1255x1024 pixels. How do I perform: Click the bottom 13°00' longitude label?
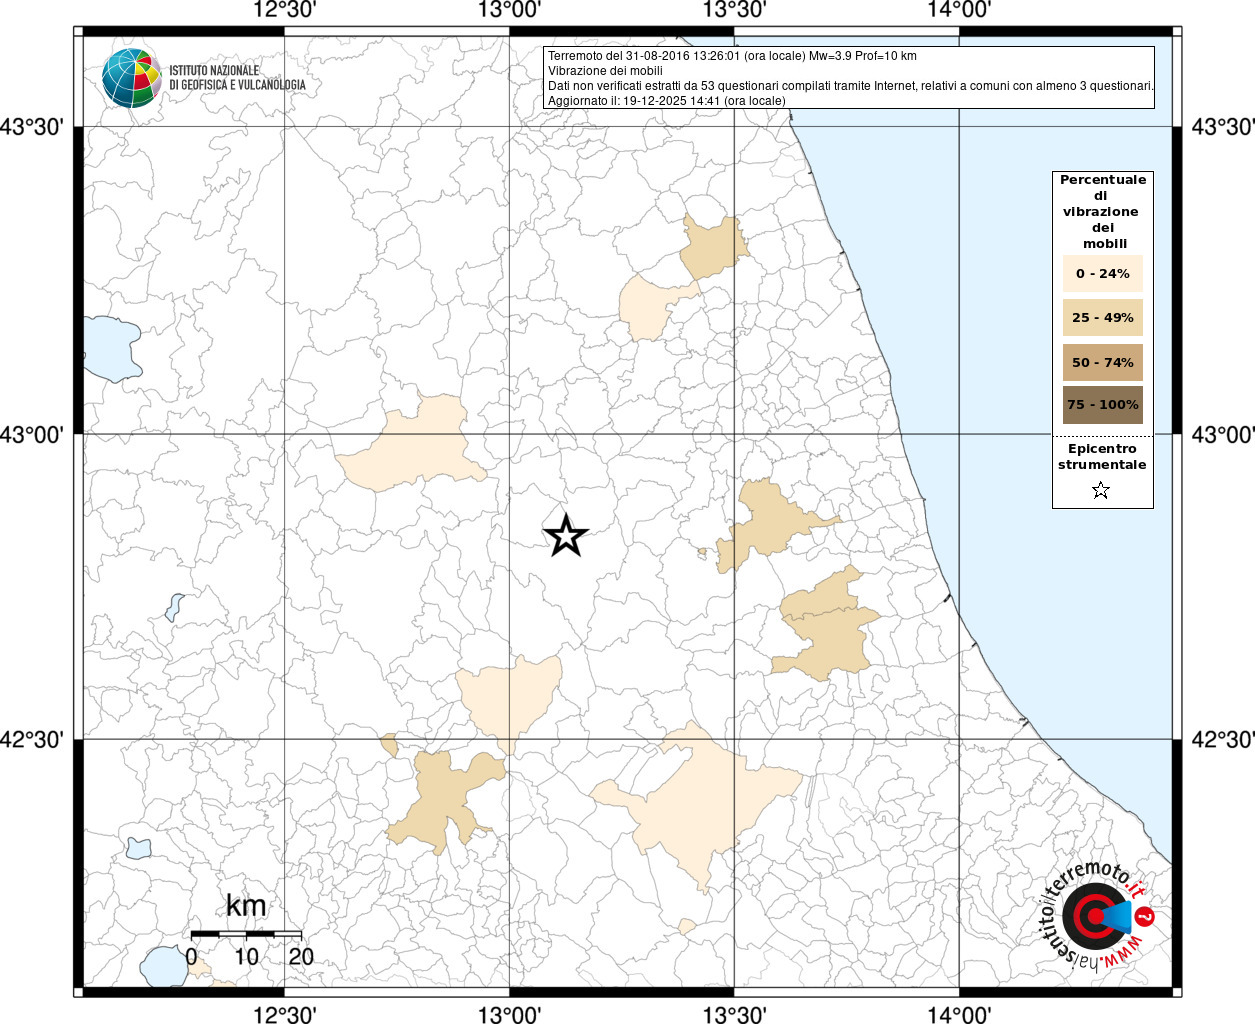510,1015
